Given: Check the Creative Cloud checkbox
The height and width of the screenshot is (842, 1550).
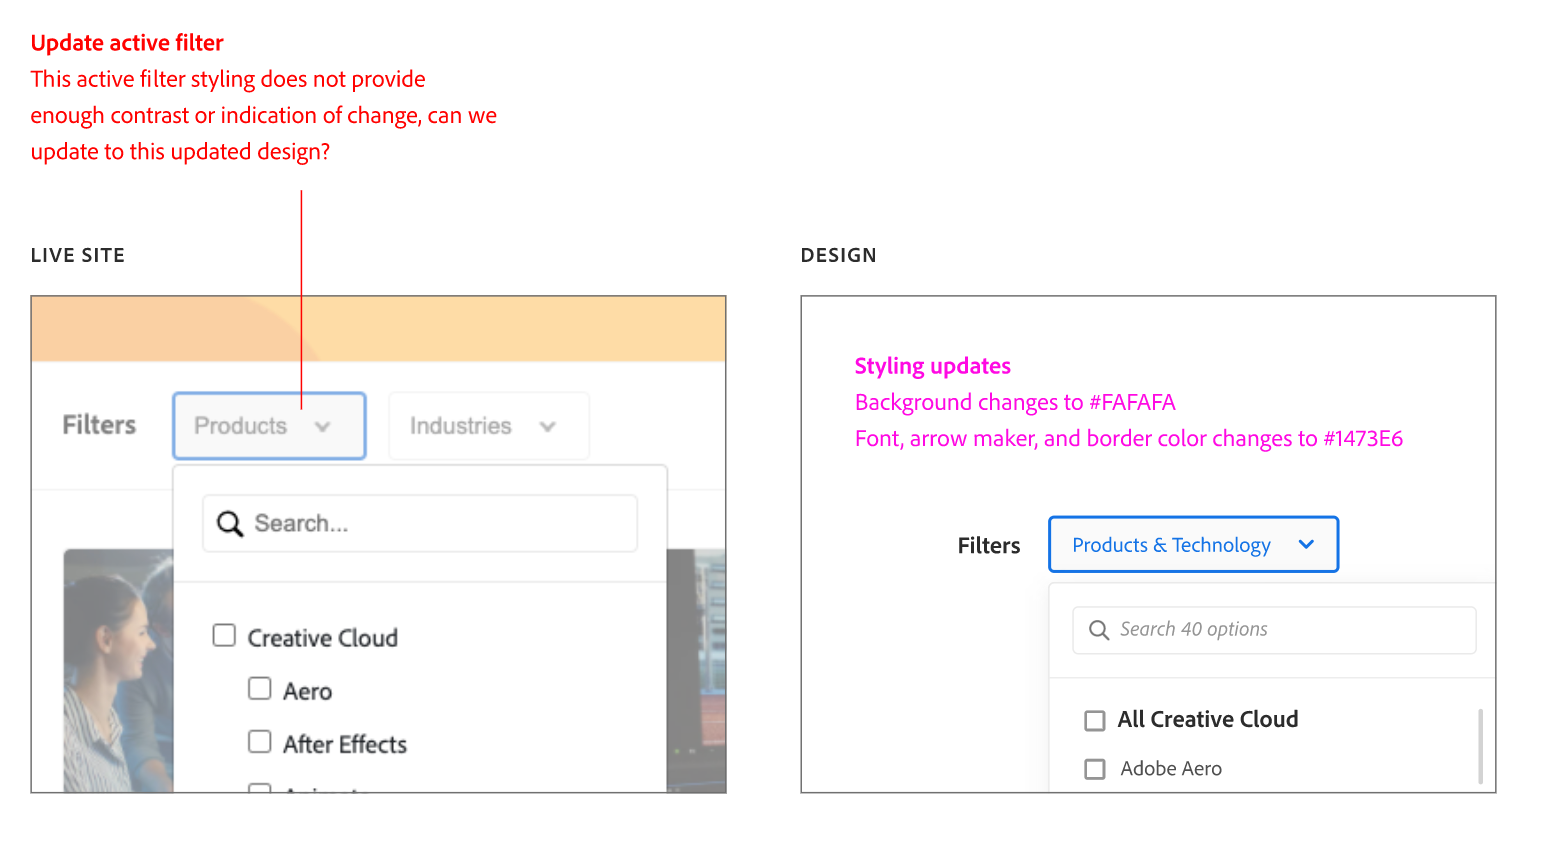Looking at the screenshot, I should (x=224, y=635).
